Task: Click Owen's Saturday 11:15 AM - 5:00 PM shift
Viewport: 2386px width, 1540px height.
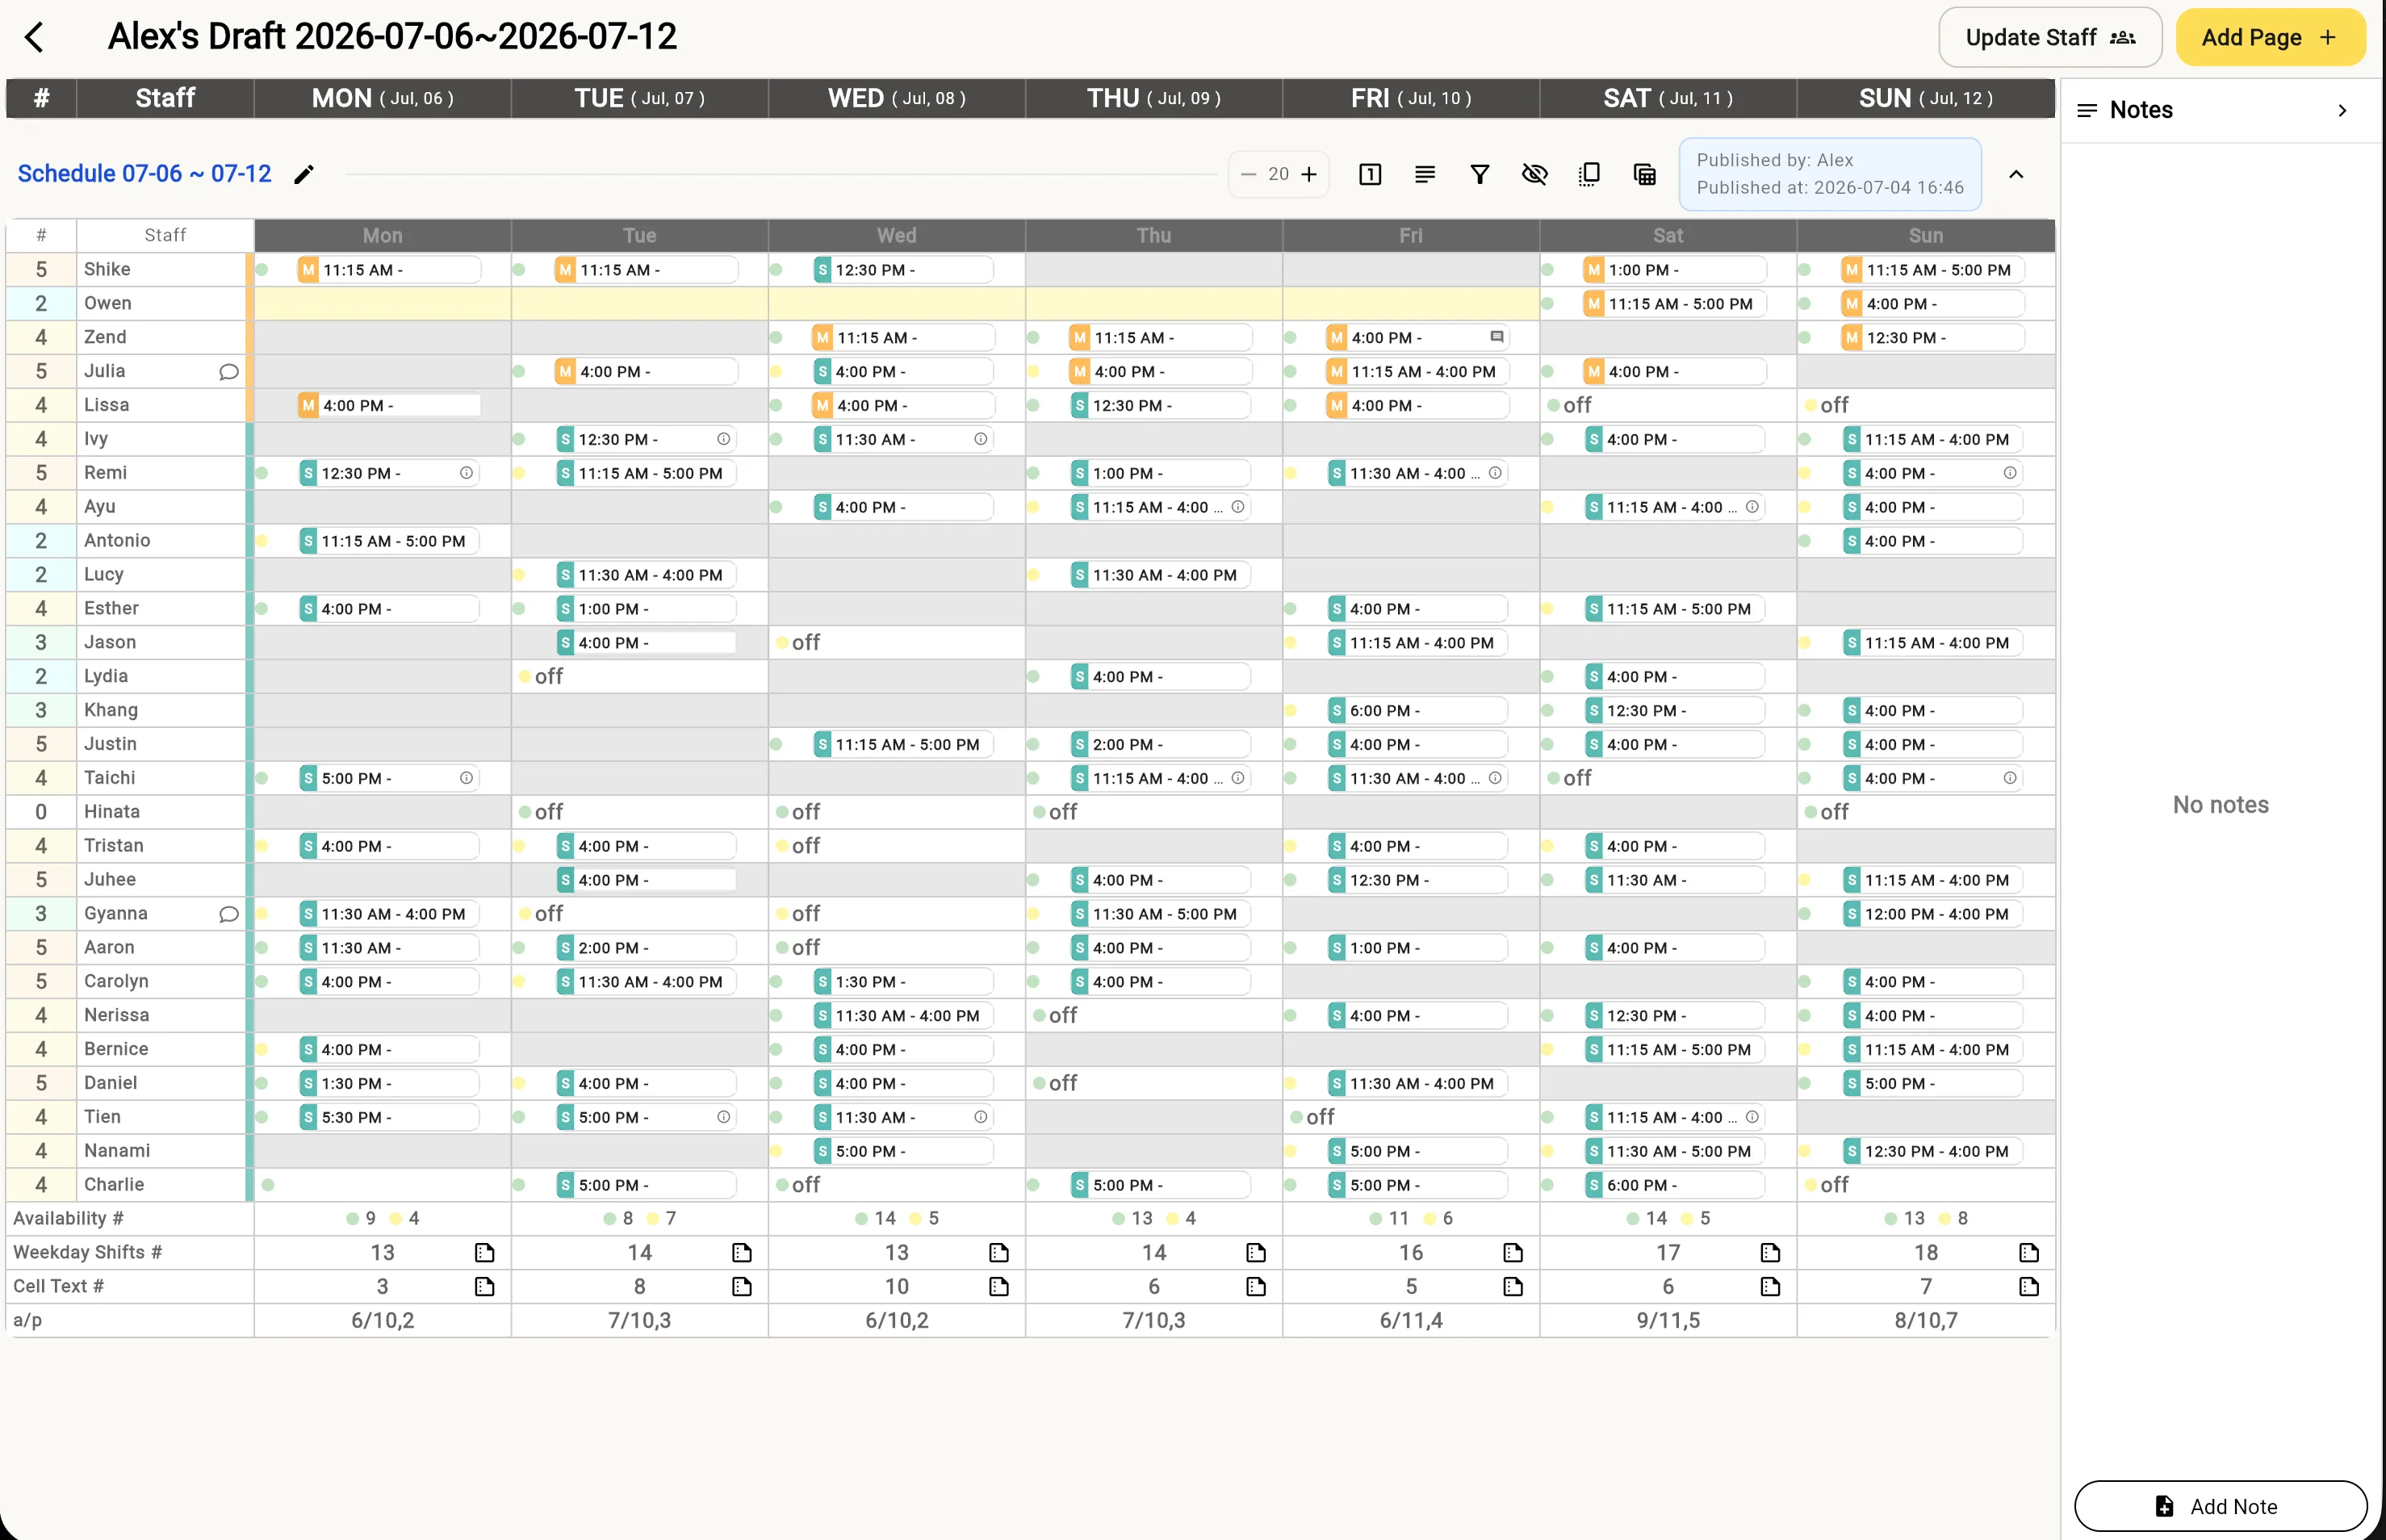Action: click(1674, 304)
